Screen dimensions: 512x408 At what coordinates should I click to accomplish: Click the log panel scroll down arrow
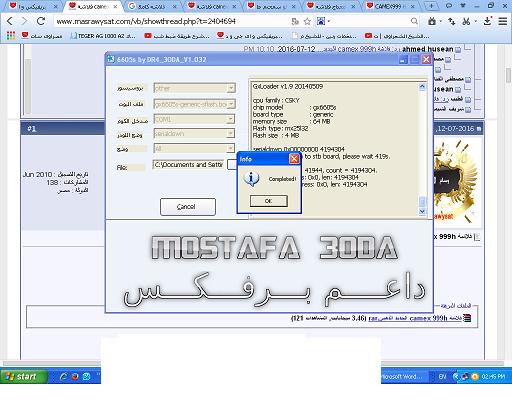click(422, 211)
